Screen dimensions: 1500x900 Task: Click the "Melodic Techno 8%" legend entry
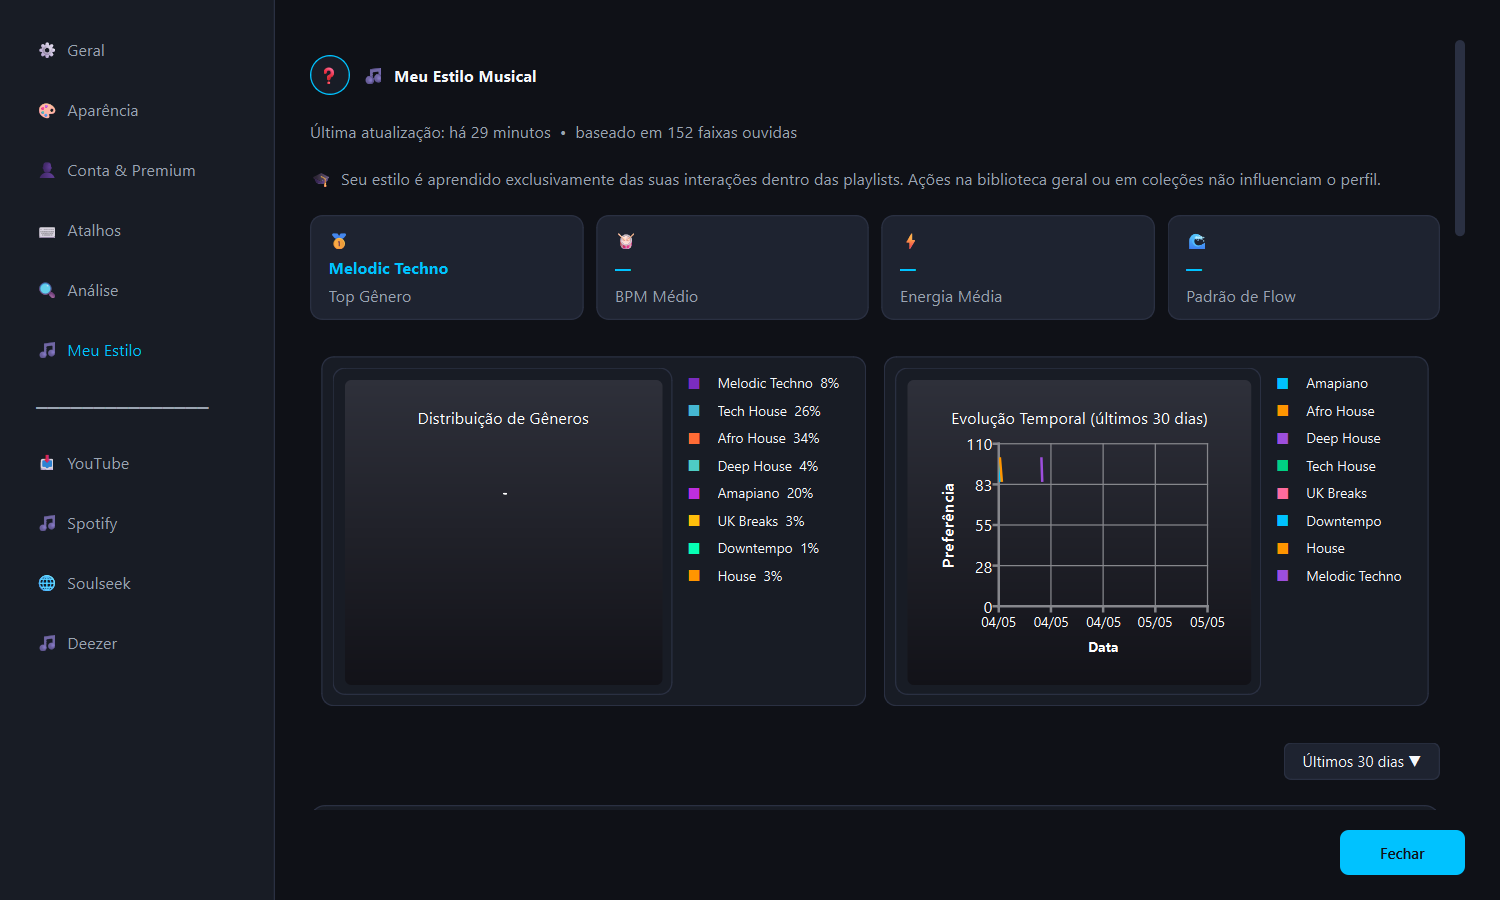(778, 383)
